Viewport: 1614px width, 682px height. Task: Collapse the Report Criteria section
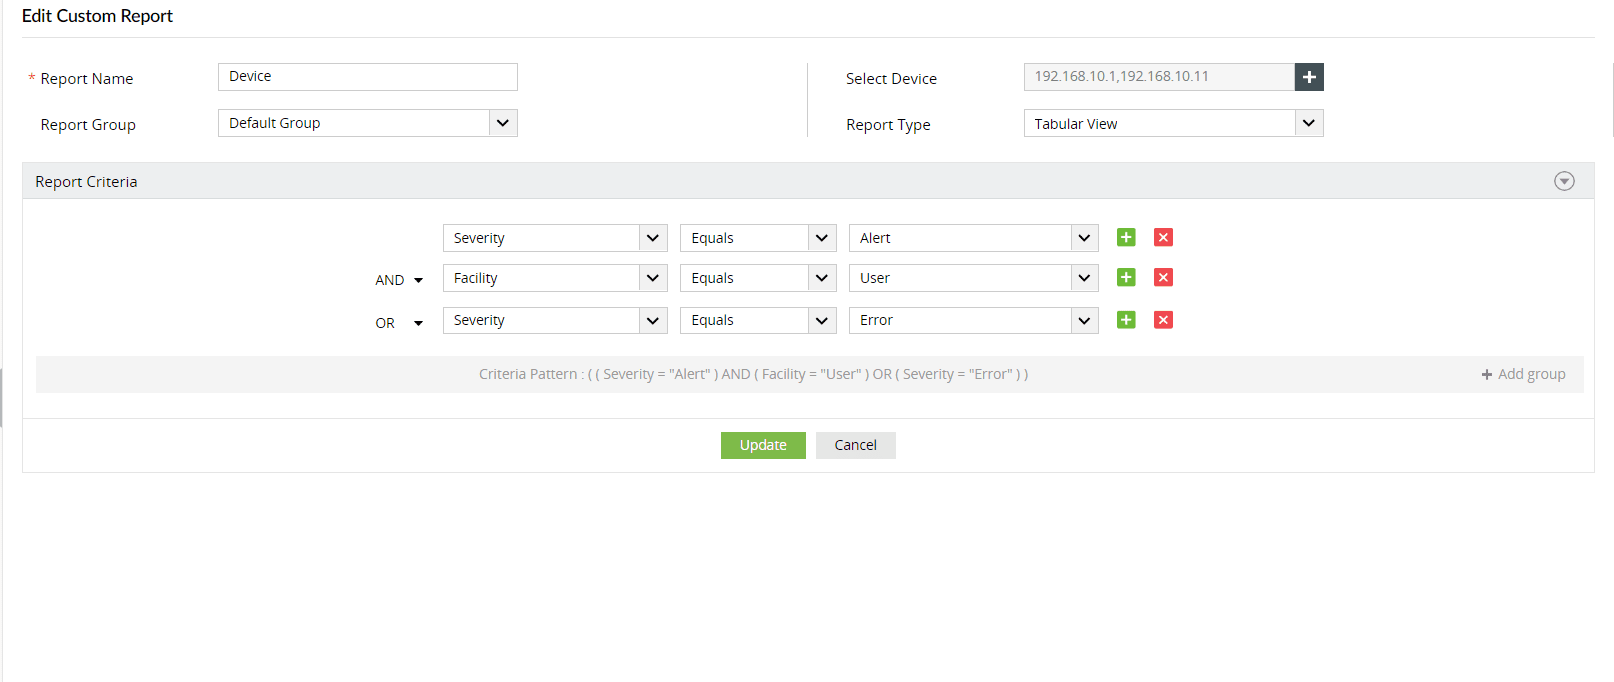(x=1564, y=181)
